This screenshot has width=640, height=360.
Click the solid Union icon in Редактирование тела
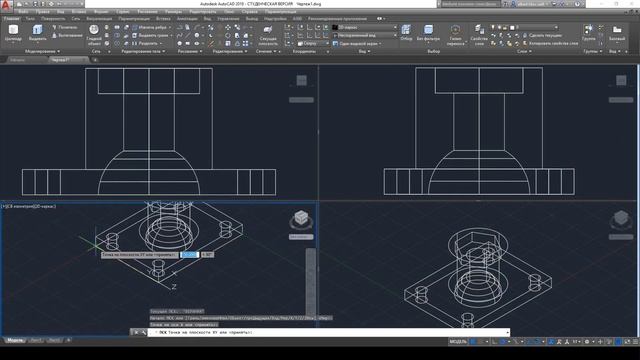pos(117,27)
